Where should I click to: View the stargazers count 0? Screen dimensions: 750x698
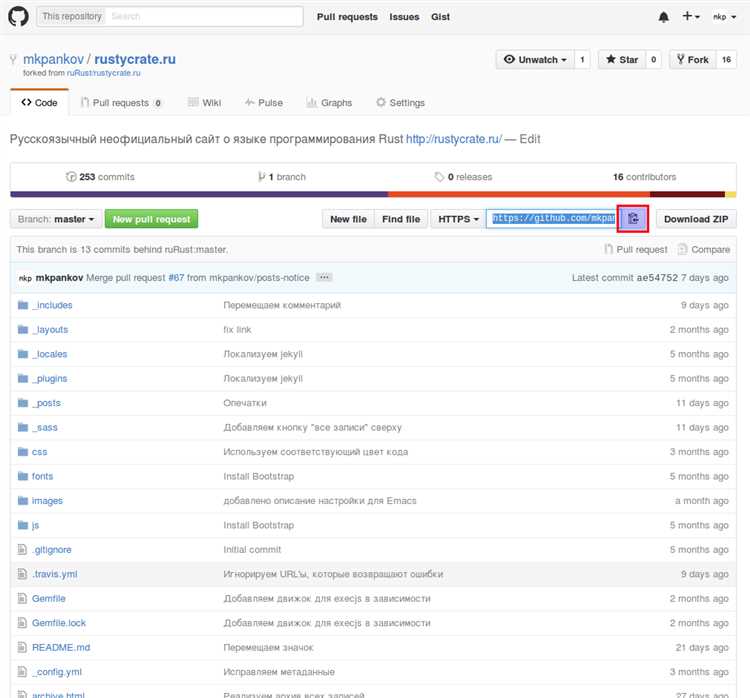point(653,59)
